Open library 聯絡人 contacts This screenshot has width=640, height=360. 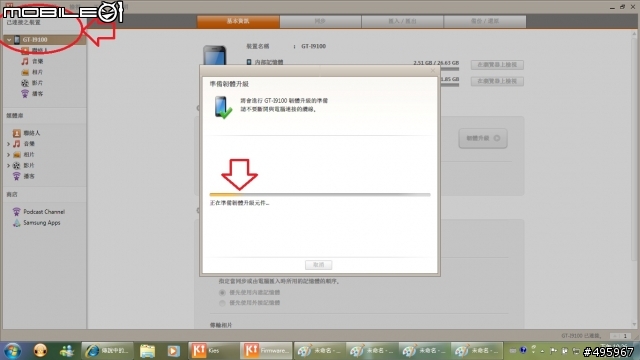point(27,133)
